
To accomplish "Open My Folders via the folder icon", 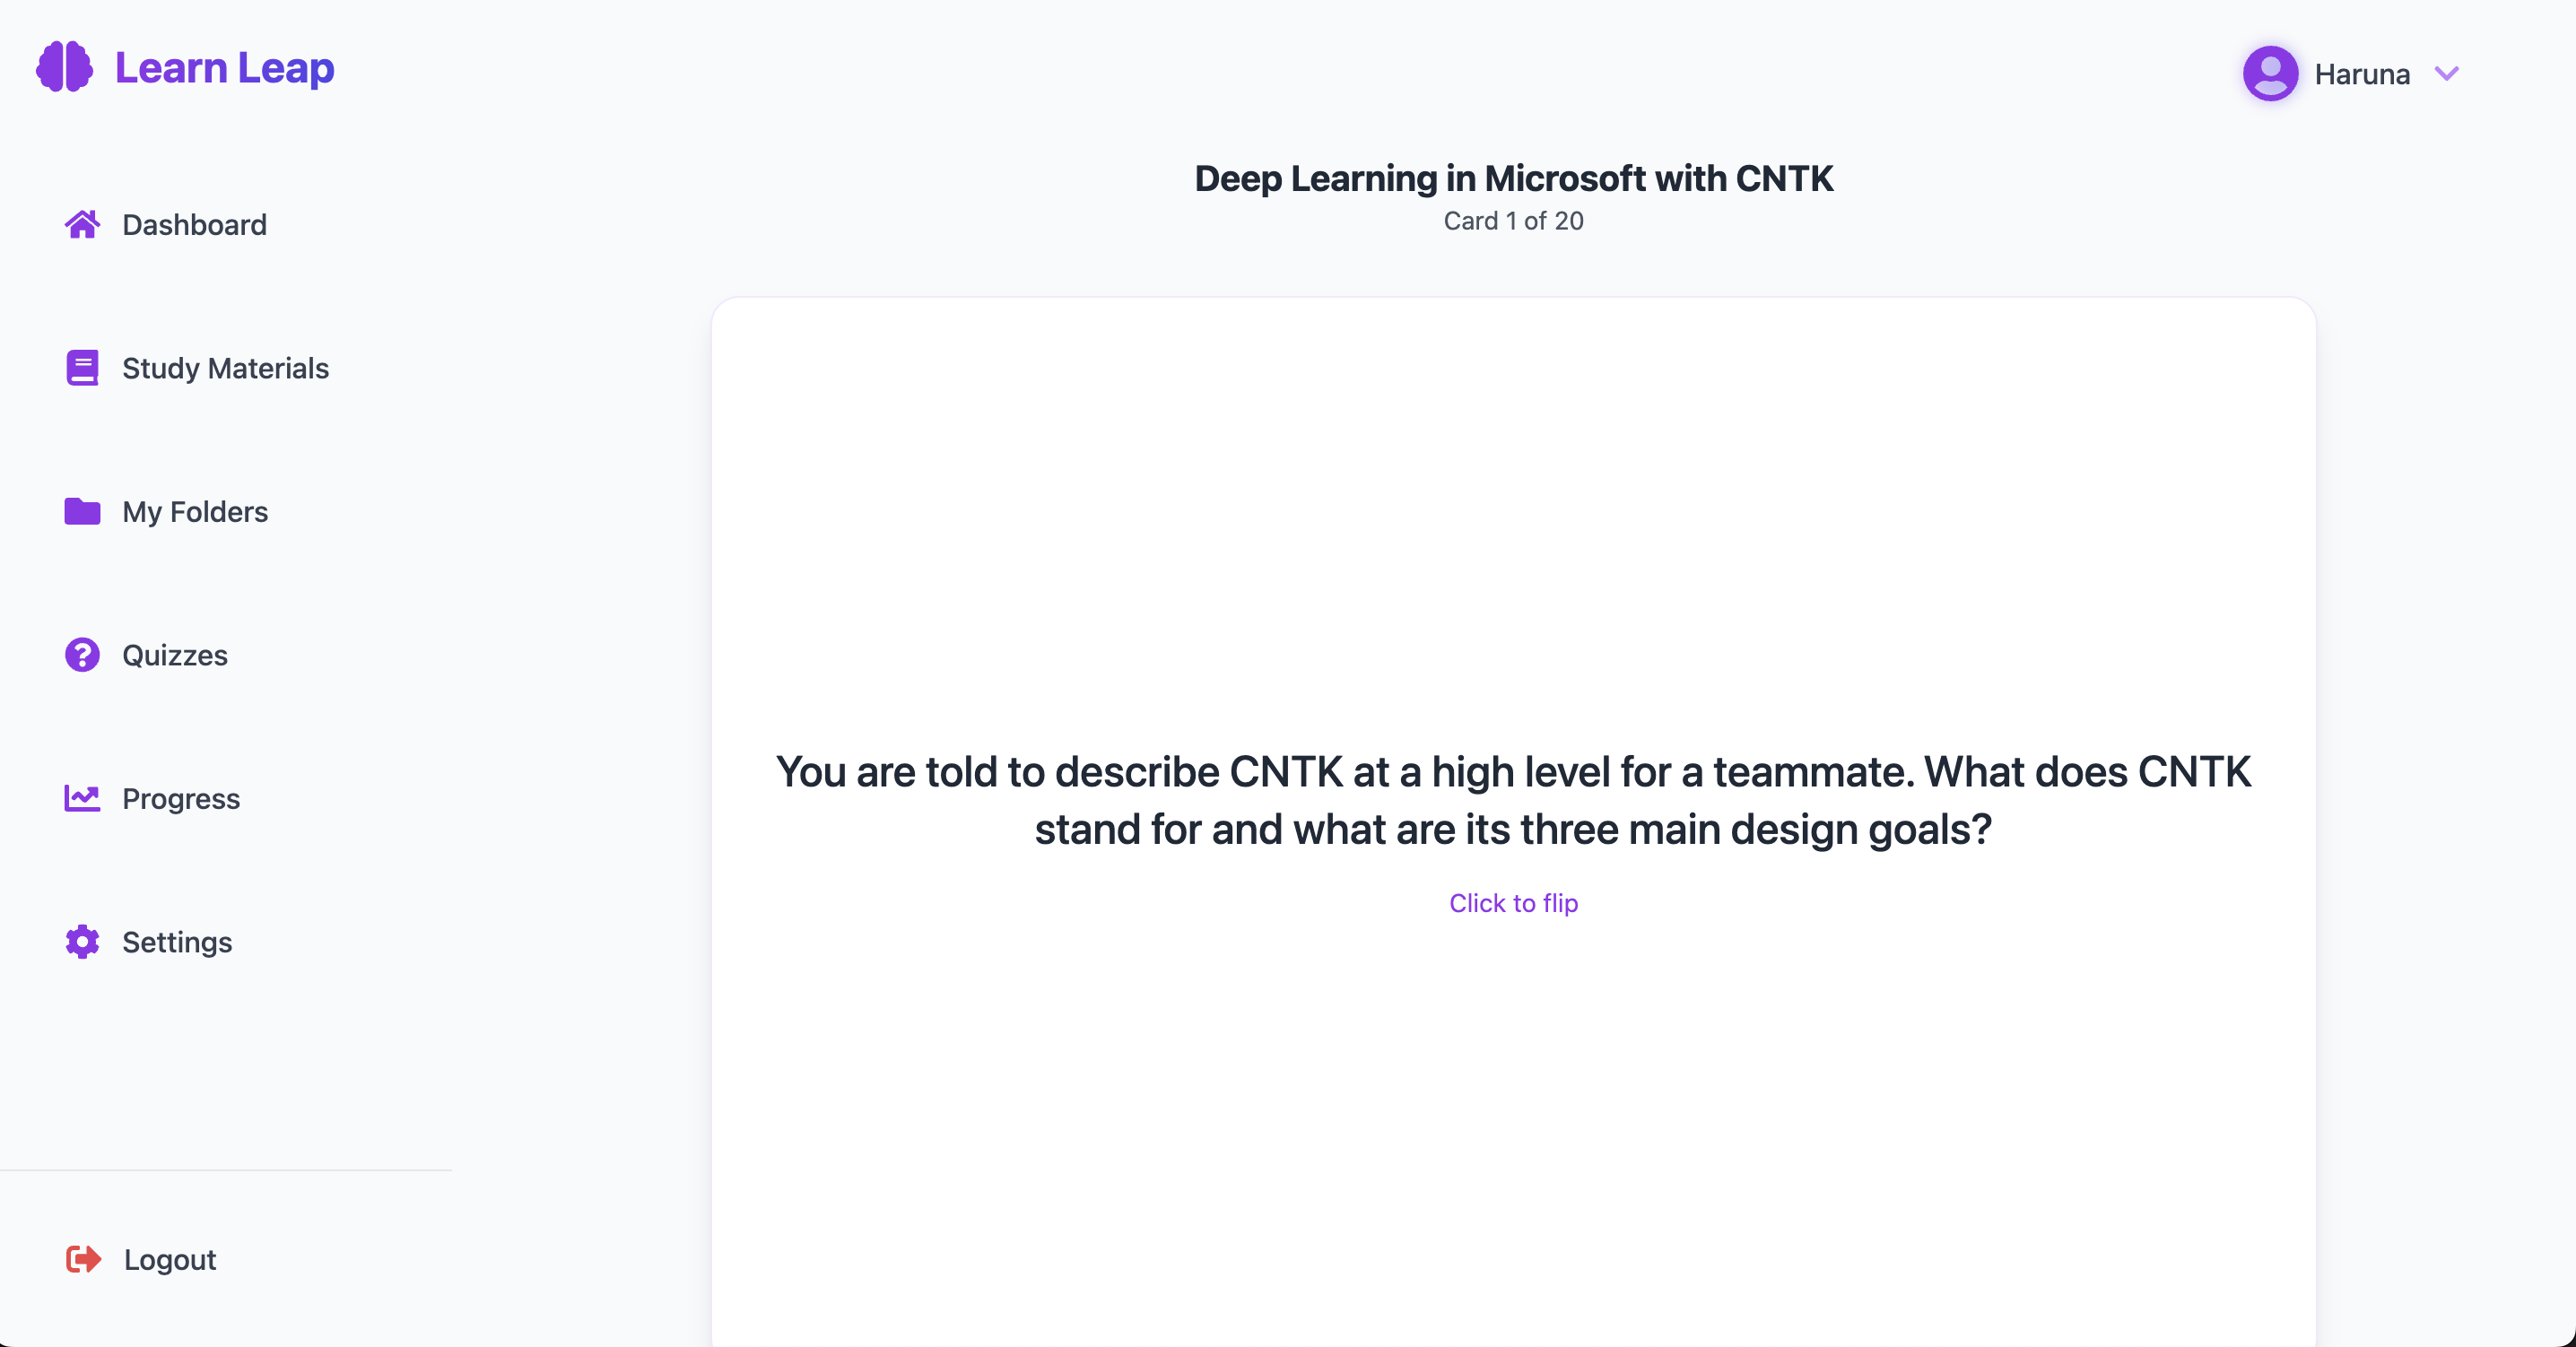I will 80,511.
